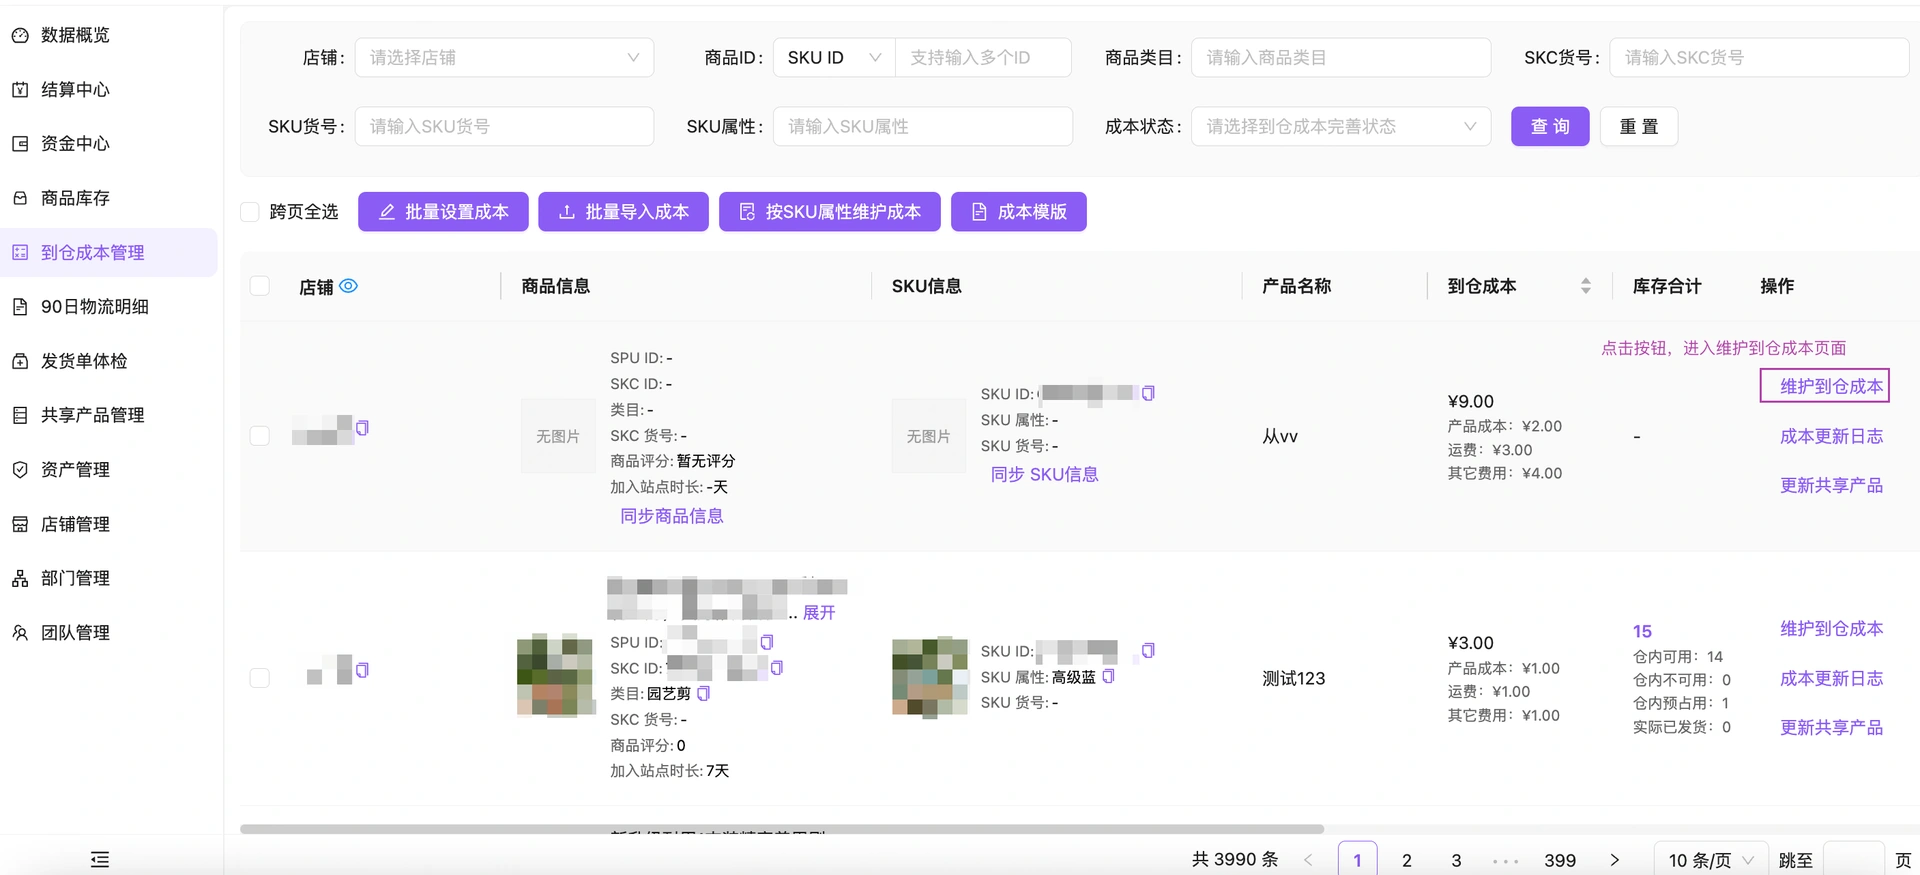1920x875 pixels.
Task: Open 数据概览 dashboard icon
Action: tap(20, 35)
